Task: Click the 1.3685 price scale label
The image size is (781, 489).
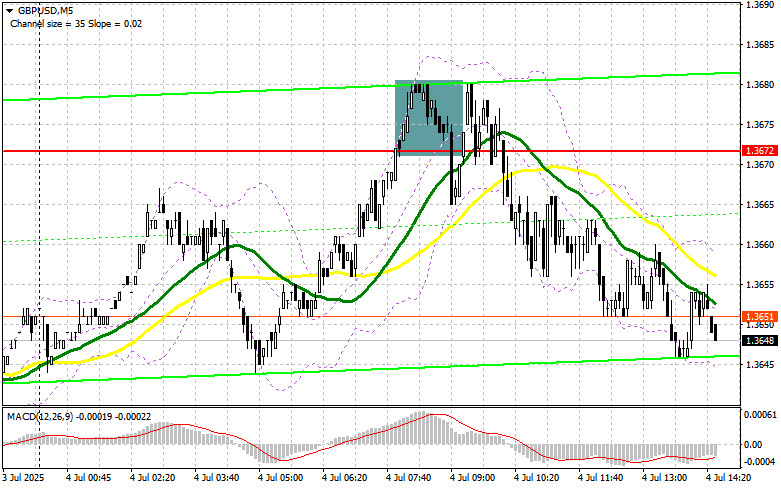Action: [760, 45]
